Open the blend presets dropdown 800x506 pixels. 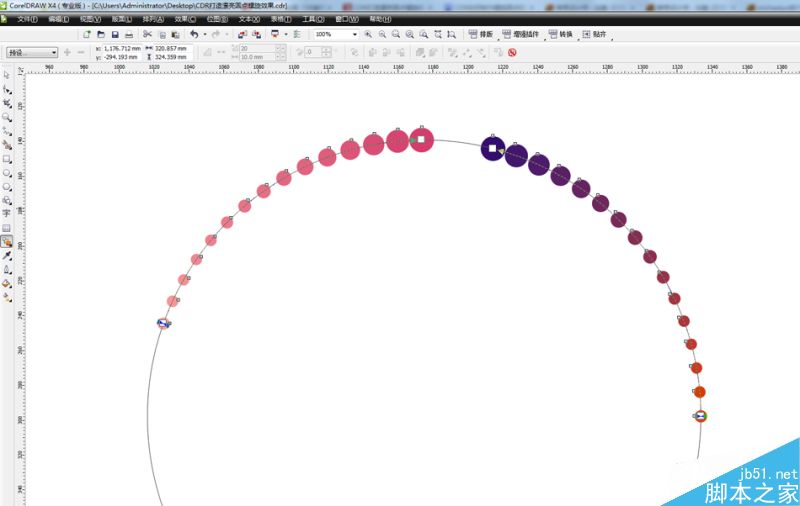coord(32,53)
